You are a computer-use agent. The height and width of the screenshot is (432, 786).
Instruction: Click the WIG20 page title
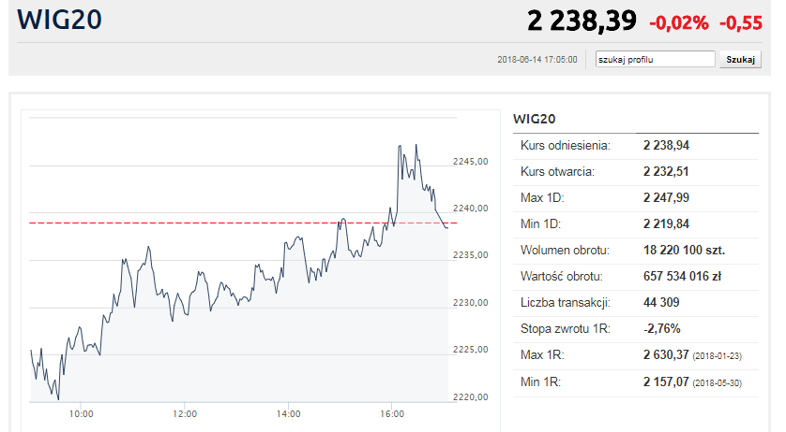click(x=60, y=20)
